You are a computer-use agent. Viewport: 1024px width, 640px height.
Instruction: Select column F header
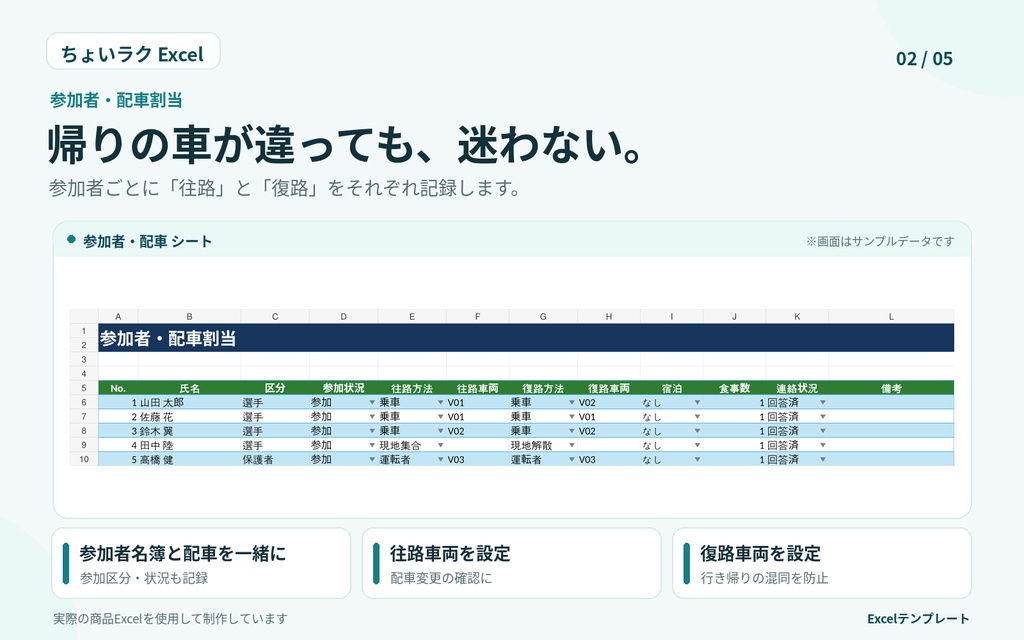(477, 317)
